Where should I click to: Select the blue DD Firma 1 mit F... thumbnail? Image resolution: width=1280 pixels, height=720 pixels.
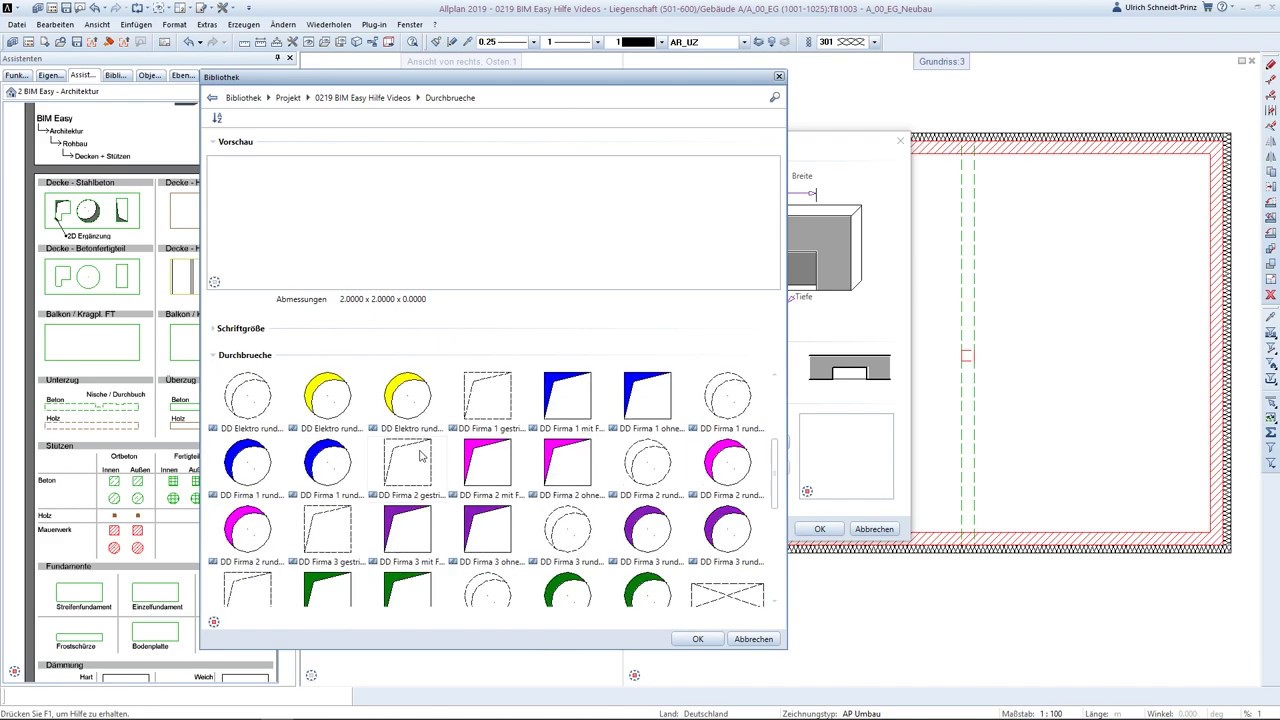[x=567, y=396]
